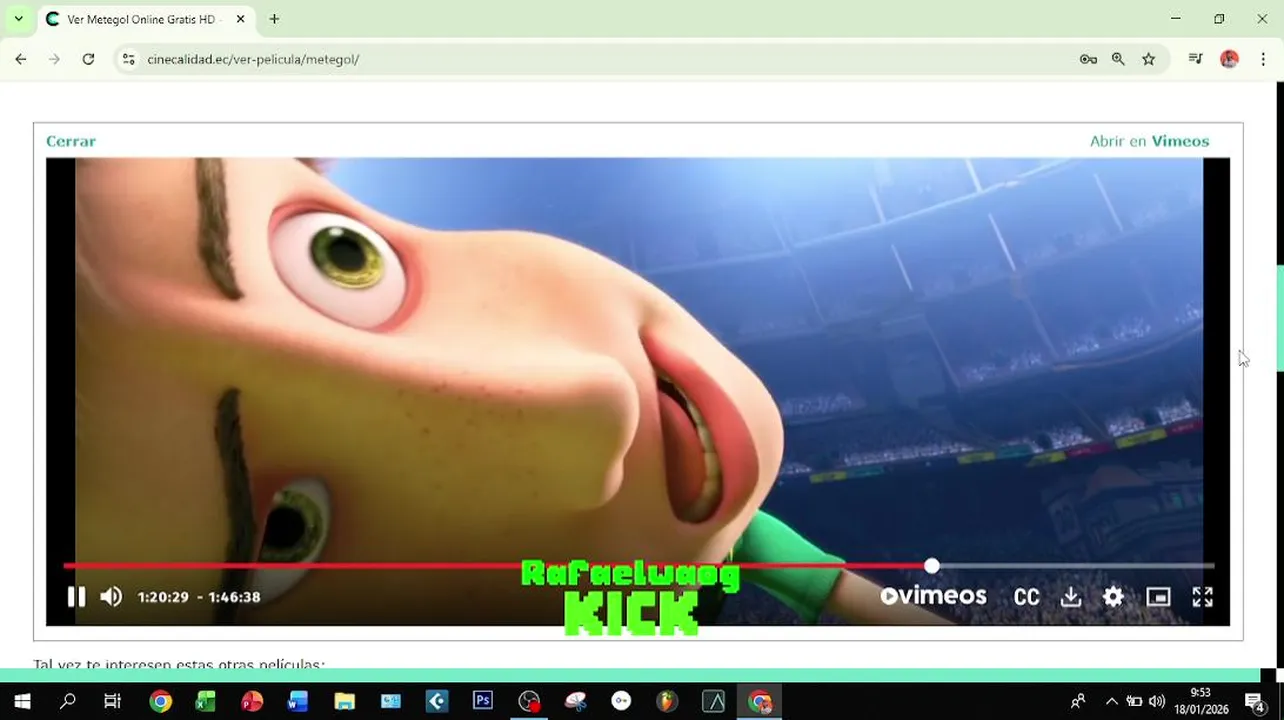Click the Cerrar link above player
Image resolution: width=1284 pixels, height=720 pixels.
(x=71, y=141)
